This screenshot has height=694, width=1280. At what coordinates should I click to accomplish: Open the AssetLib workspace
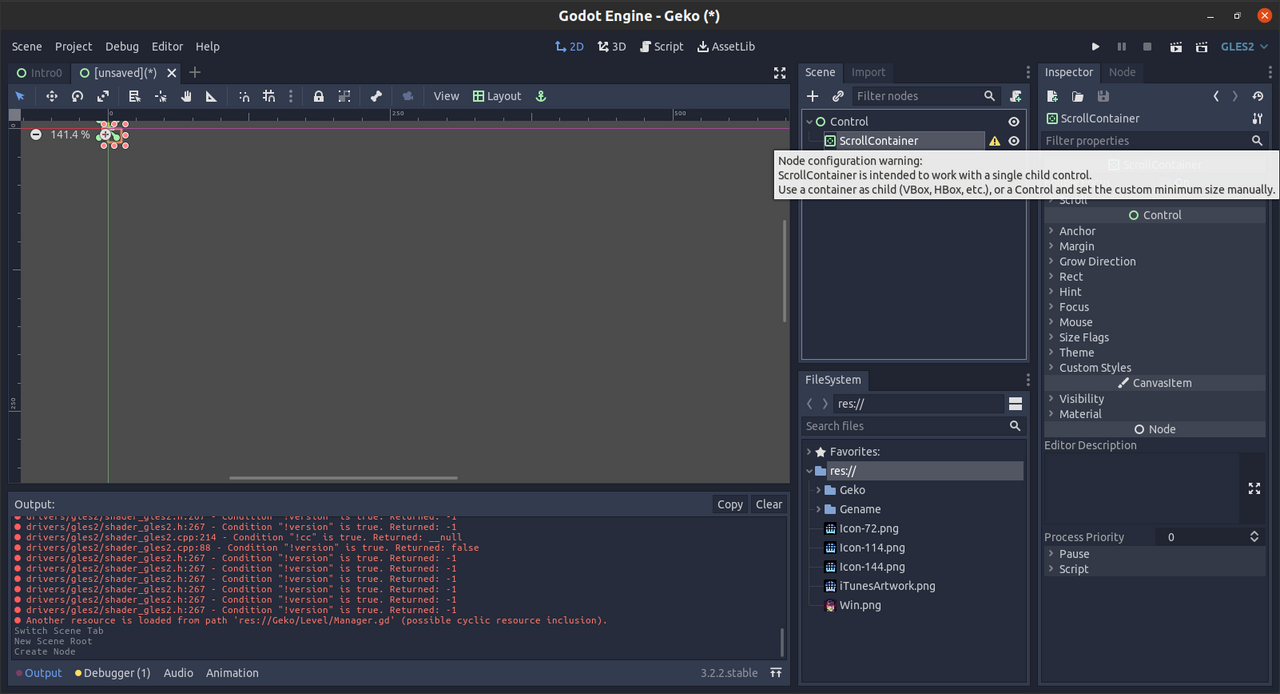pos(726,46)
